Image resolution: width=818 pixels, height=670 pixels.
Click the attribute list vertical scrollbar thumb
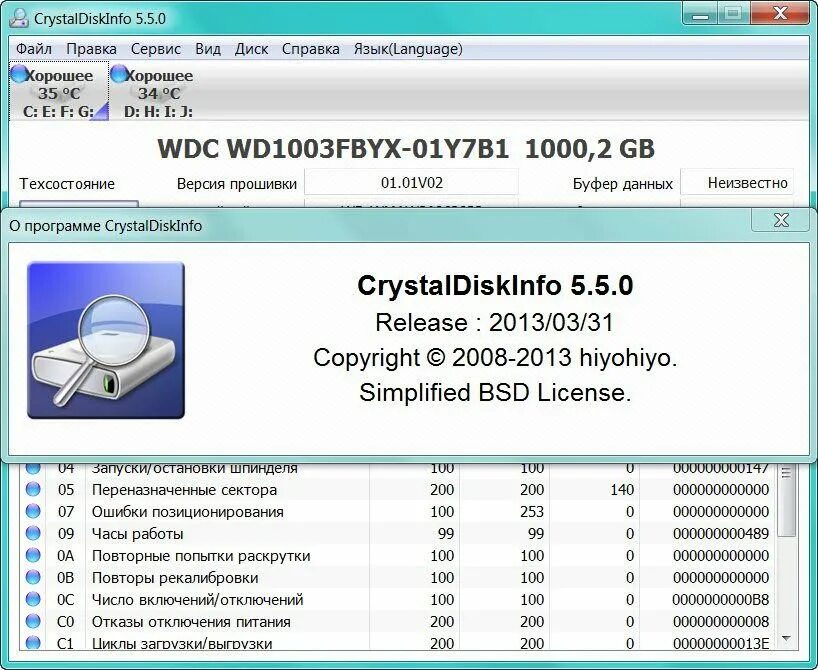click(x=787, y=499)
